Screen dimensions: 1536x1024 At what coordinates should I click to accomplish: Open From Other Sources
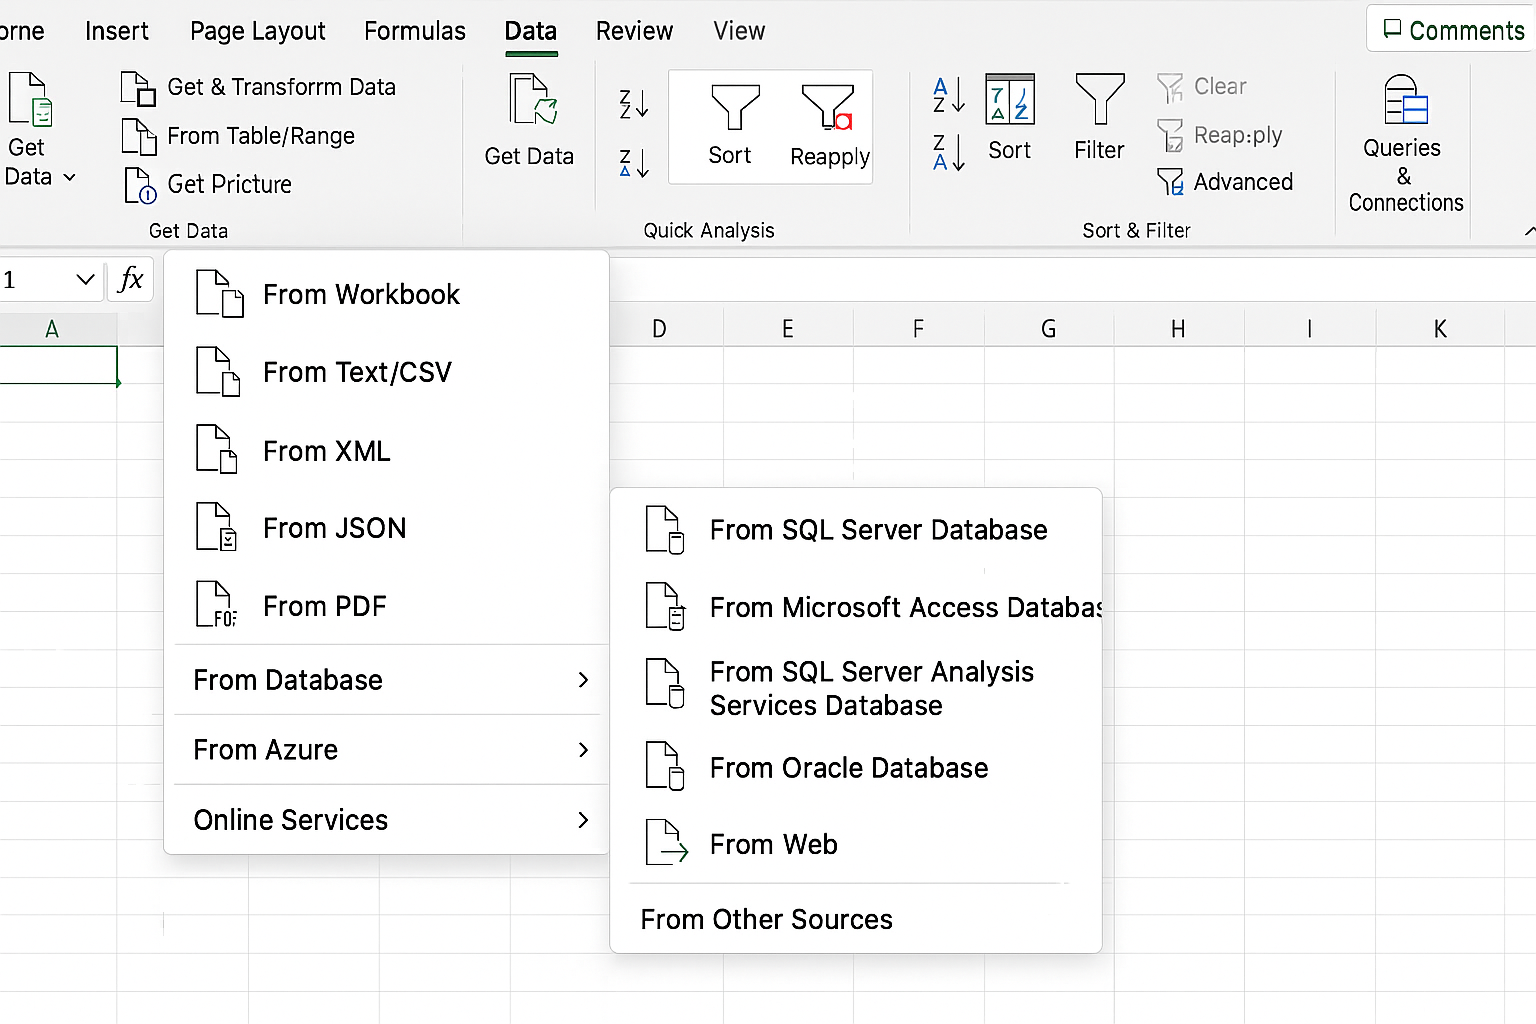coord(856,919)
